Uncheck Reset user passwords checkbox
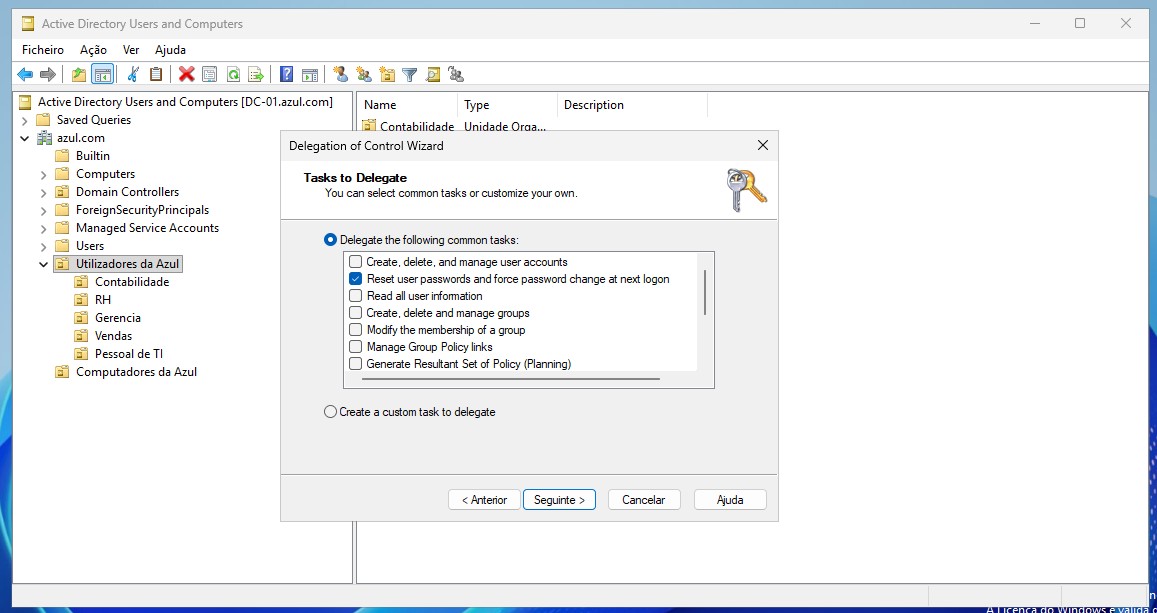 coord(356,279)
